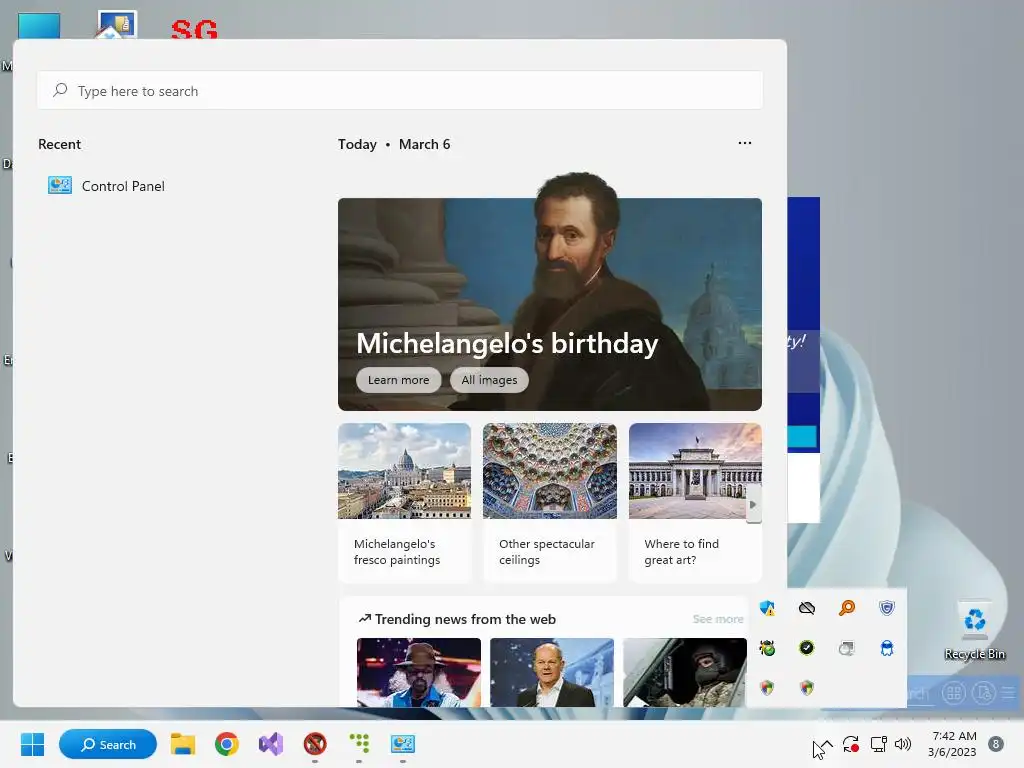The height and width of the screenshot is (768, 1024).
Task: Click the black circle checkmark tray icon
Action: tap(807, 648)
